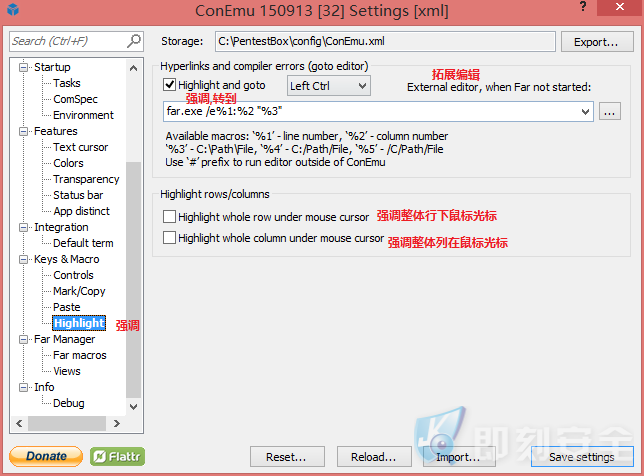The height and width of the screenshot is (476, 644).
Task: Open the Debug settings page
Action: [x=69, y=403]
